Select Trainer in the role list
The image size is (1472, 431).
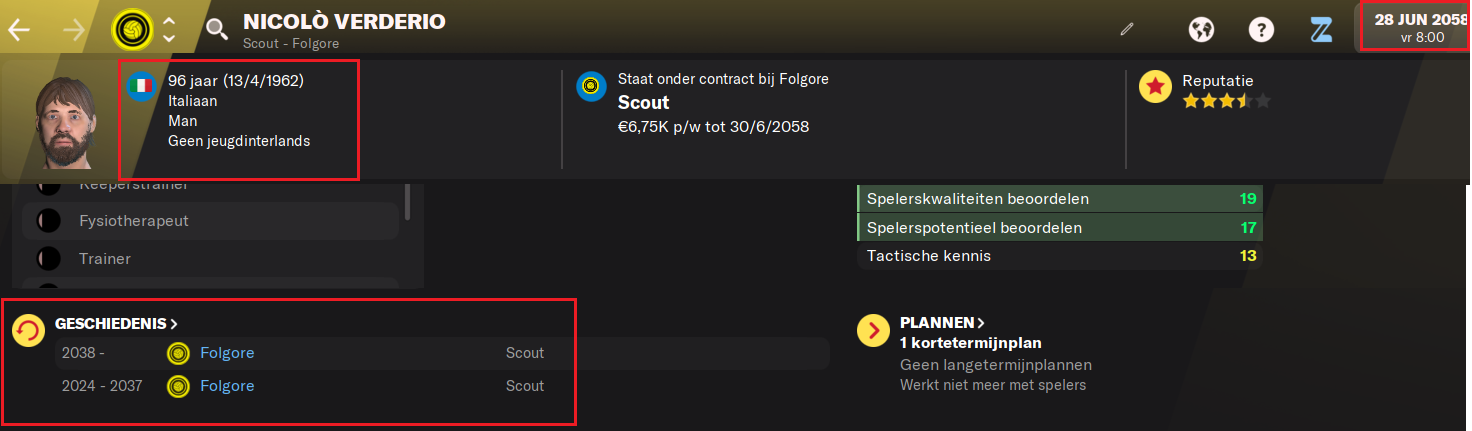pyautogui.click(x=210, y=259)
